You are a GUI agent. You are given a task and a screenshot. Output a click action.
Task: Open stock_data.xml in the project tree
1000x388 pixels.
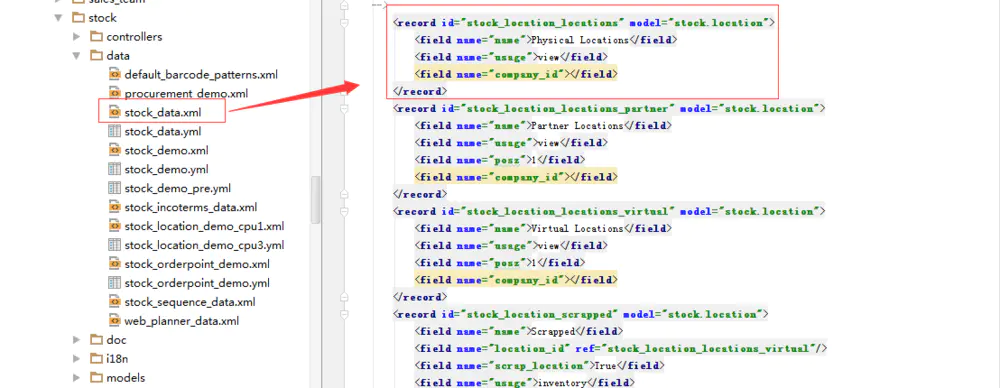click(x=163, y=112)
